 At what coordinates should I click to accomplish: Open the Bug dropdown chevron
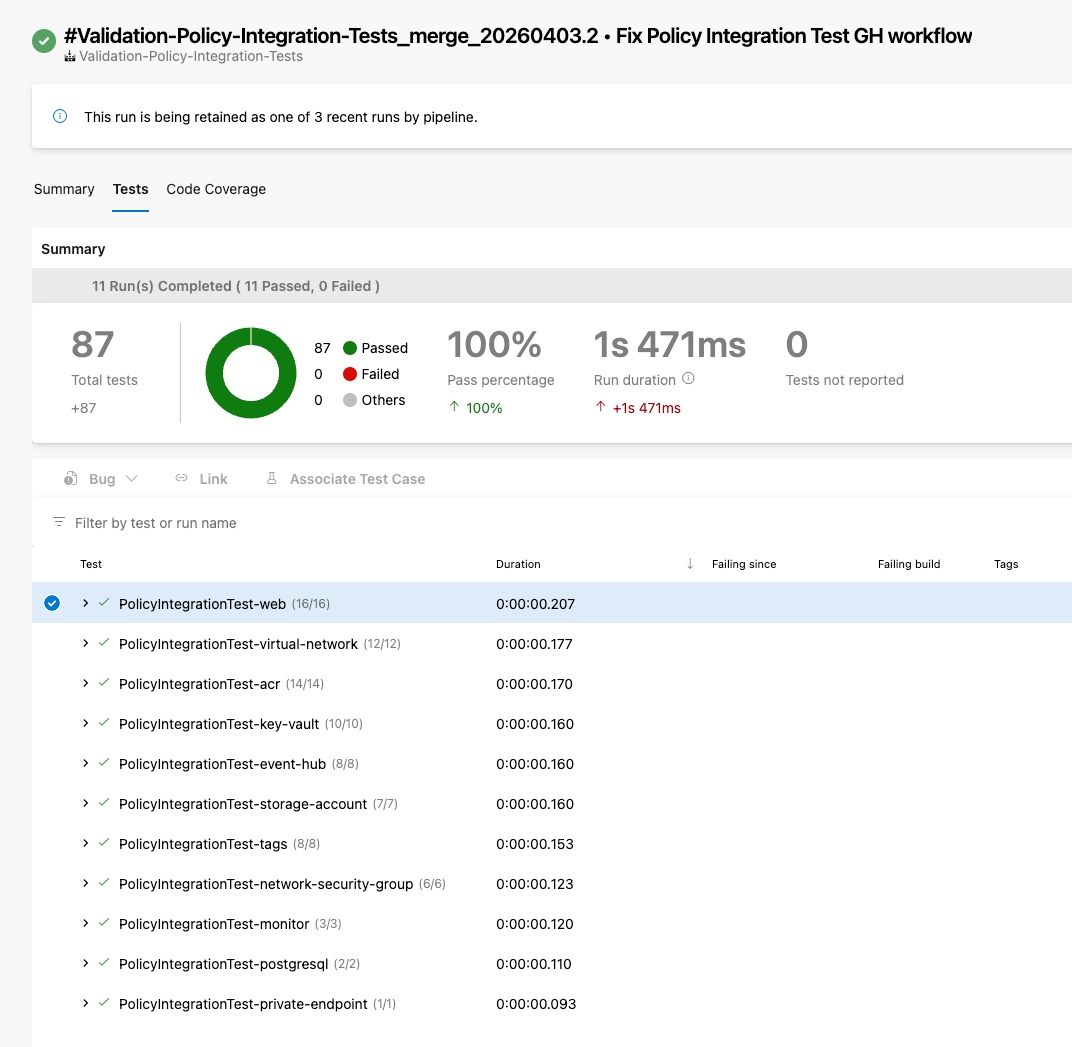132,479
